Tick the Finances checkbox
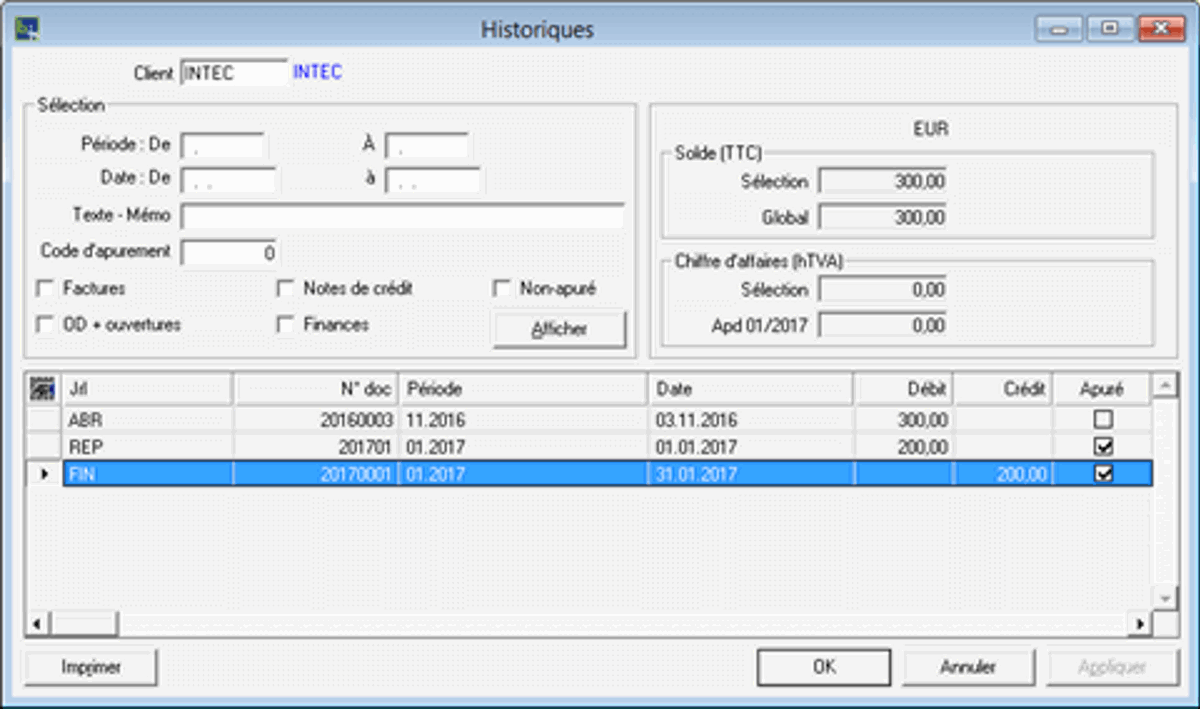The width and height of the screenshot is (1200, 709). (x=285, y=325)
